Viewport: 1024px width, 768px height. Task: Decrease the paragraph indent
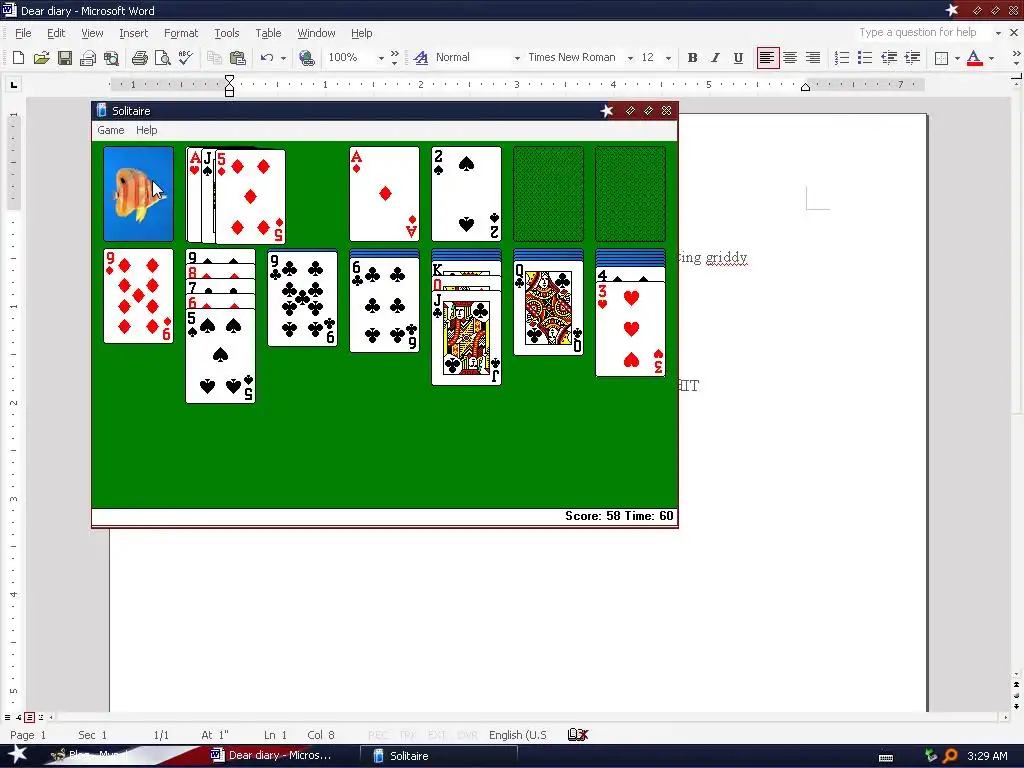click(x=889, y=57)
